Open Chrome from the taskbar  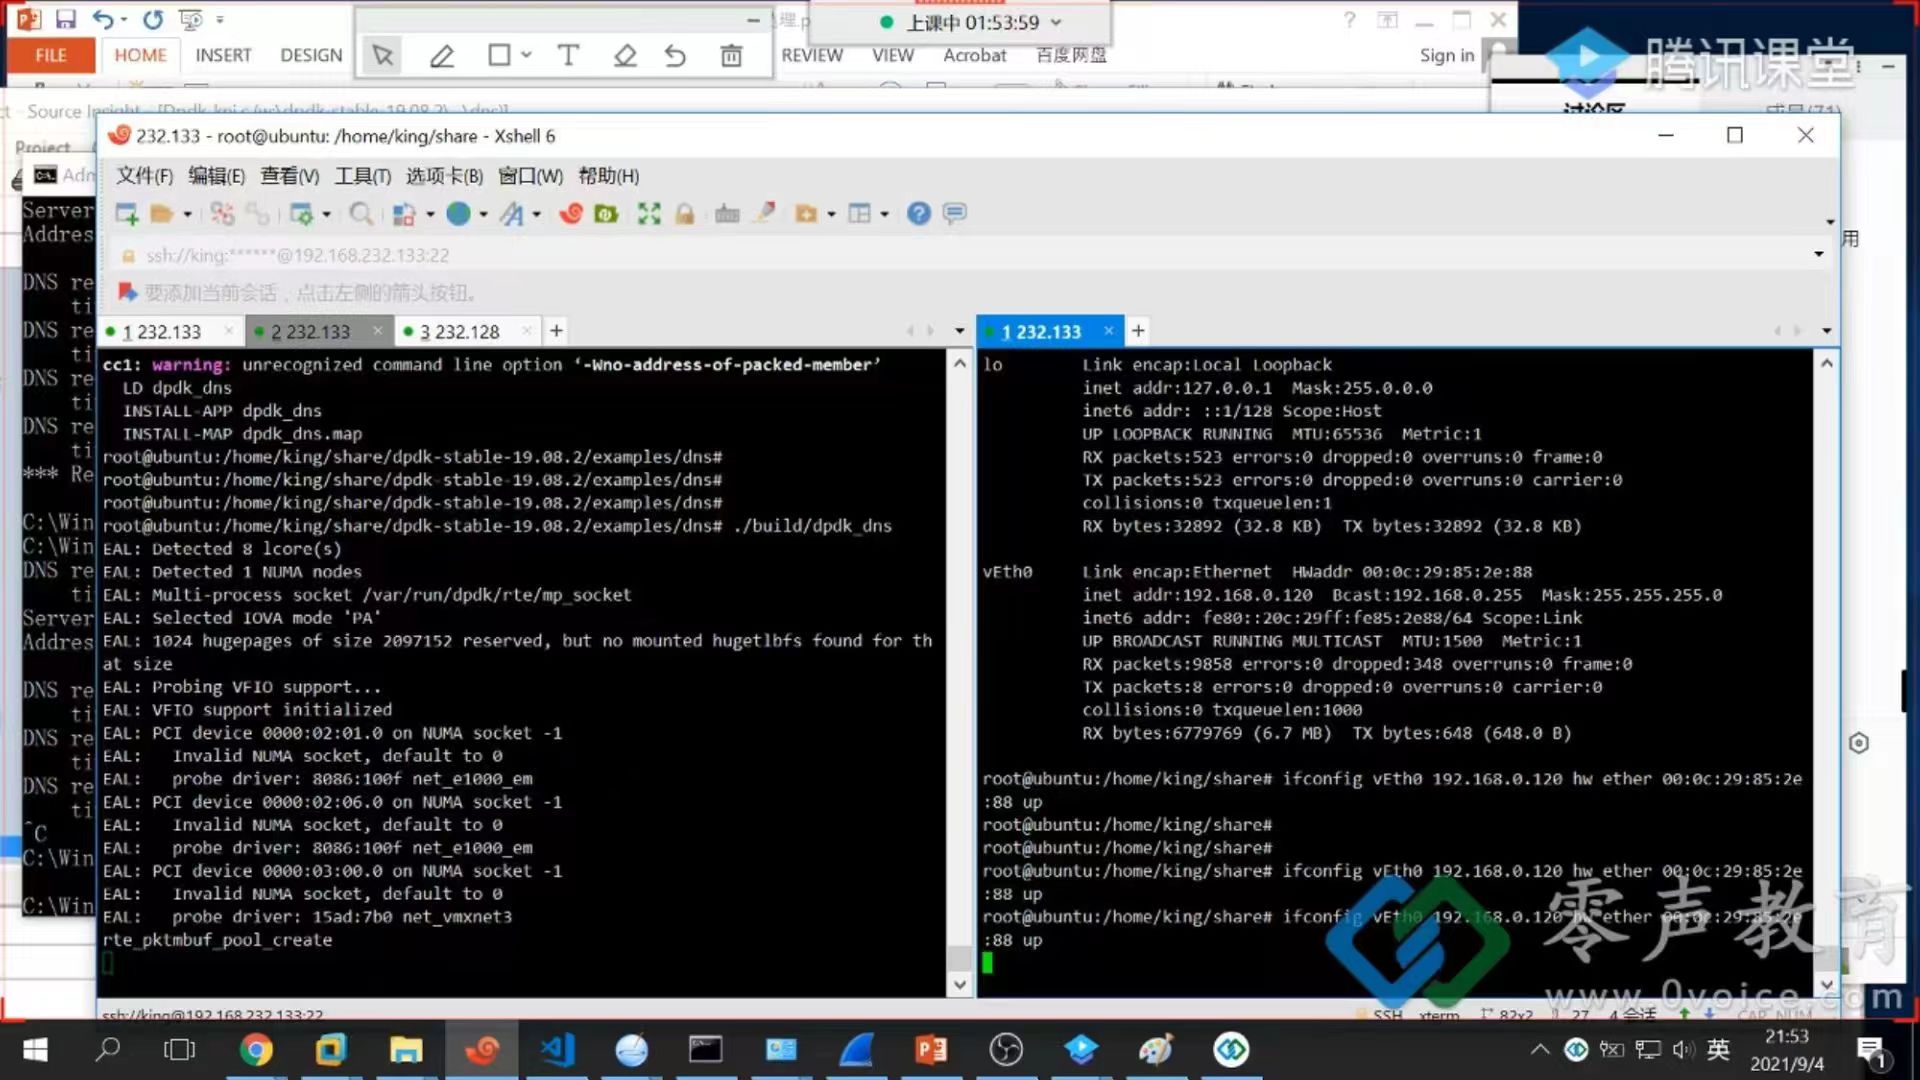point(257,1050)
